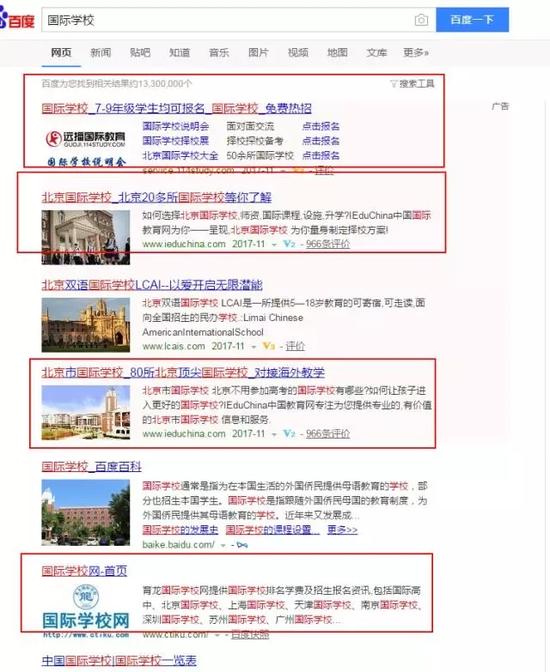Switch to the 视频 tab
Viewport: 550px width, 672px height.
point(298,53)
